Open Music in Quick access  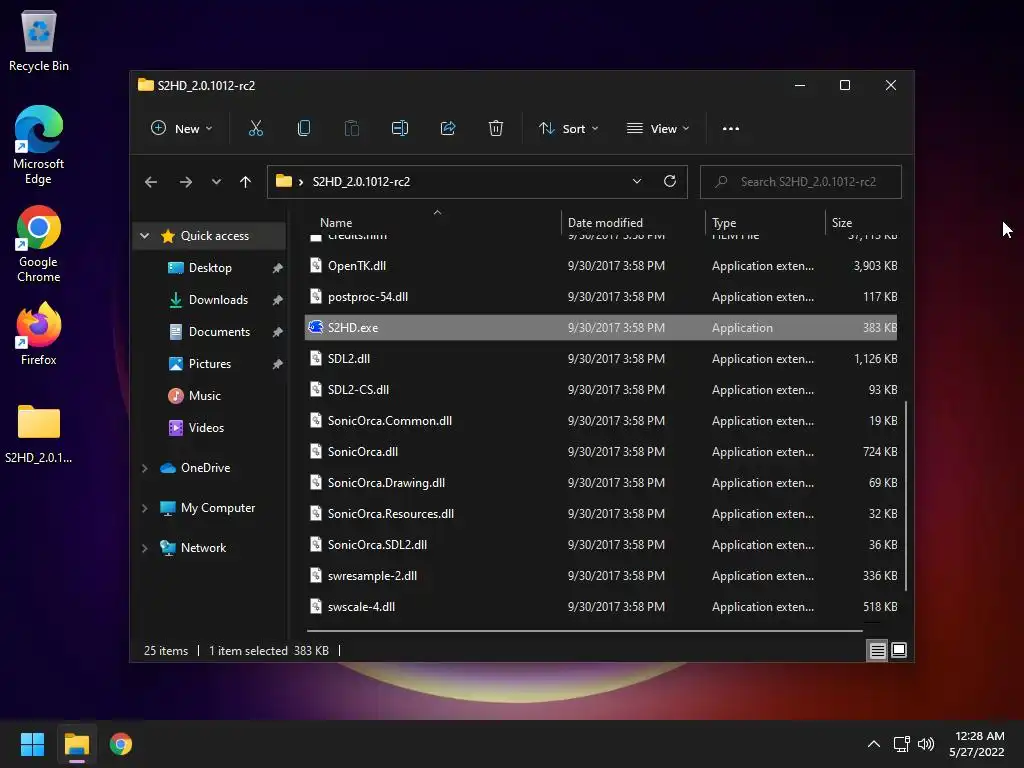click(204, 396)
